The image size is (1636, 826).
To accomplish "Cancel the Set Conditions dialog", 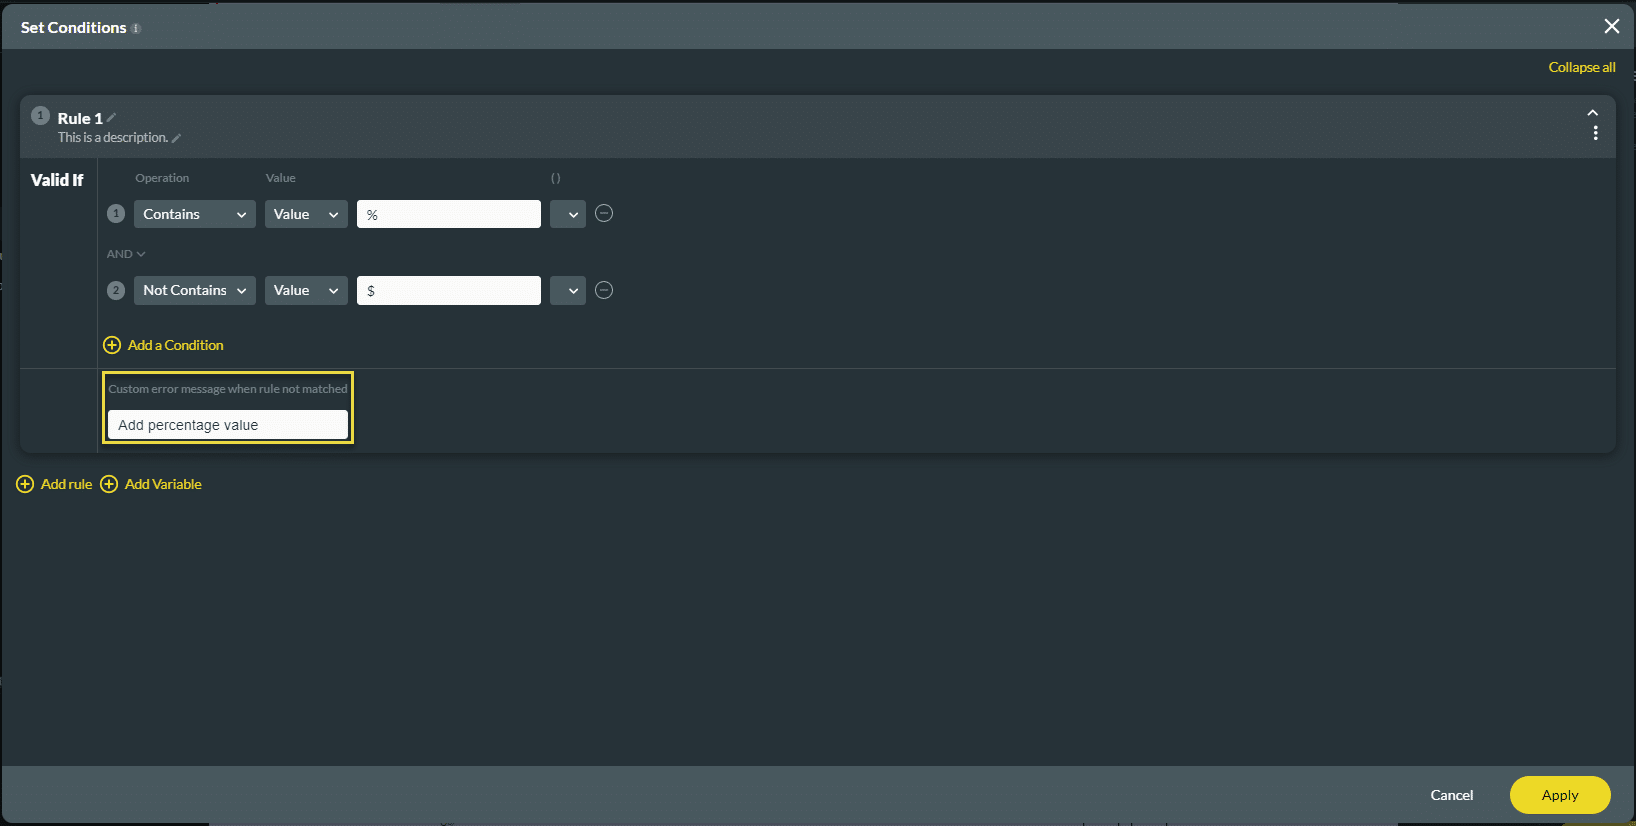I will coord(1452,795).
